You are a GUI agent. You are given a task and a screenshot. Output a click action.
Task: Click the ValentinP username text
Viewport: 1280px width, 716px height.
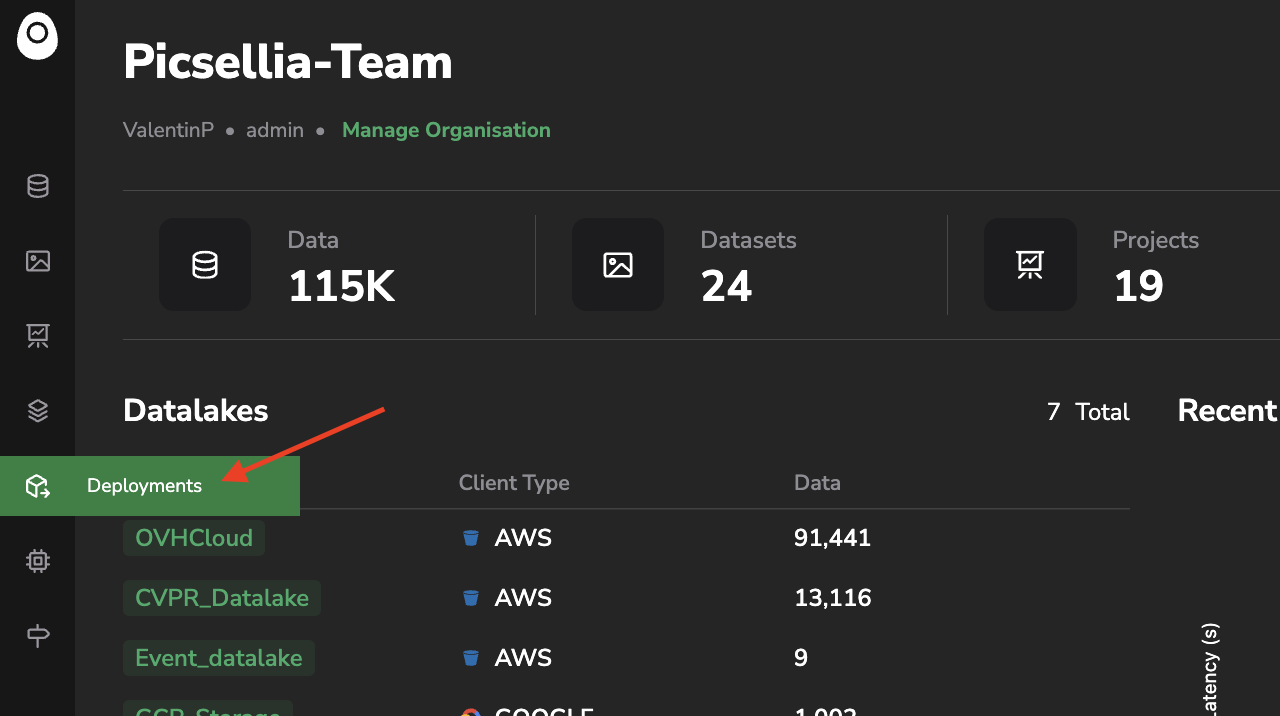point(168,130)
